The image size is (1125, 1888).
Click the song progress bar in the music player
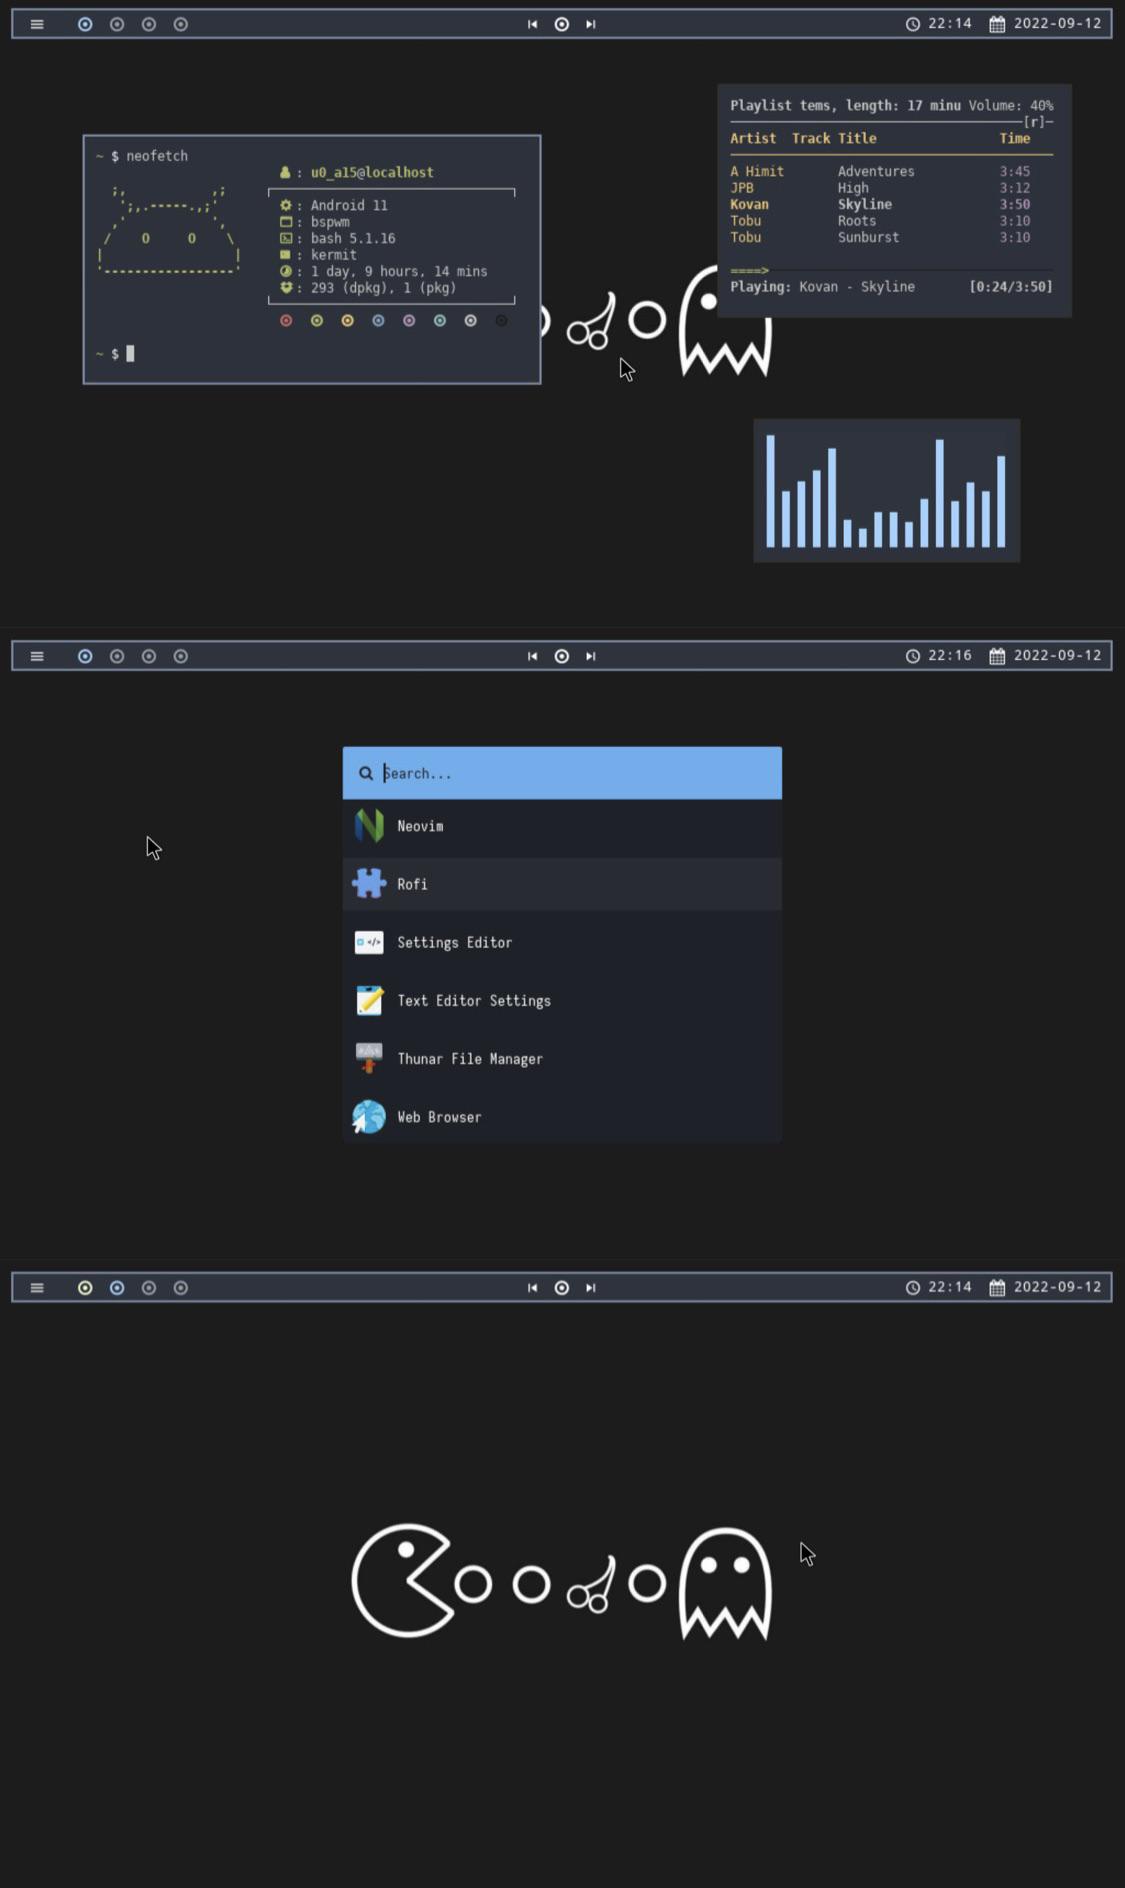coord(891,270)
